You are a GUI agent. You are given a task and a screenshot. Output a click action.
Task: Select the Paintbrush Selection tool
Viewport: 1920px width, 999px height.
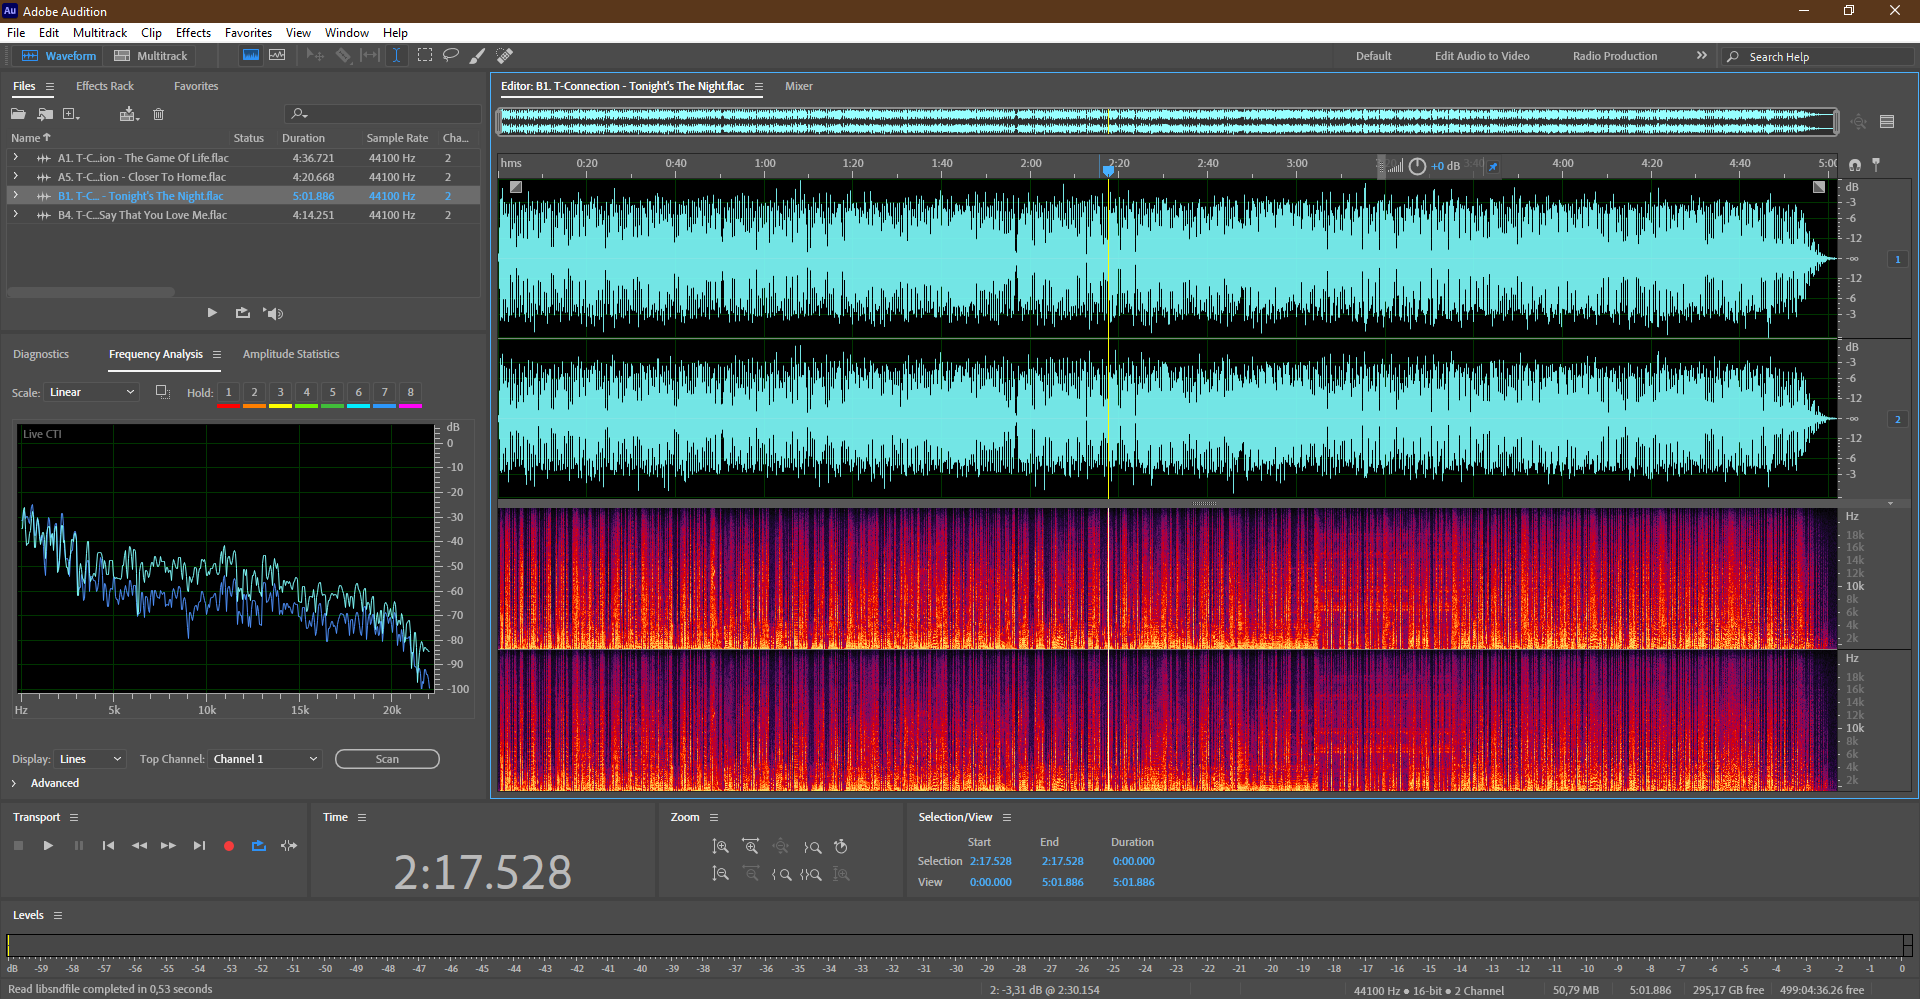tap(478, 55)
